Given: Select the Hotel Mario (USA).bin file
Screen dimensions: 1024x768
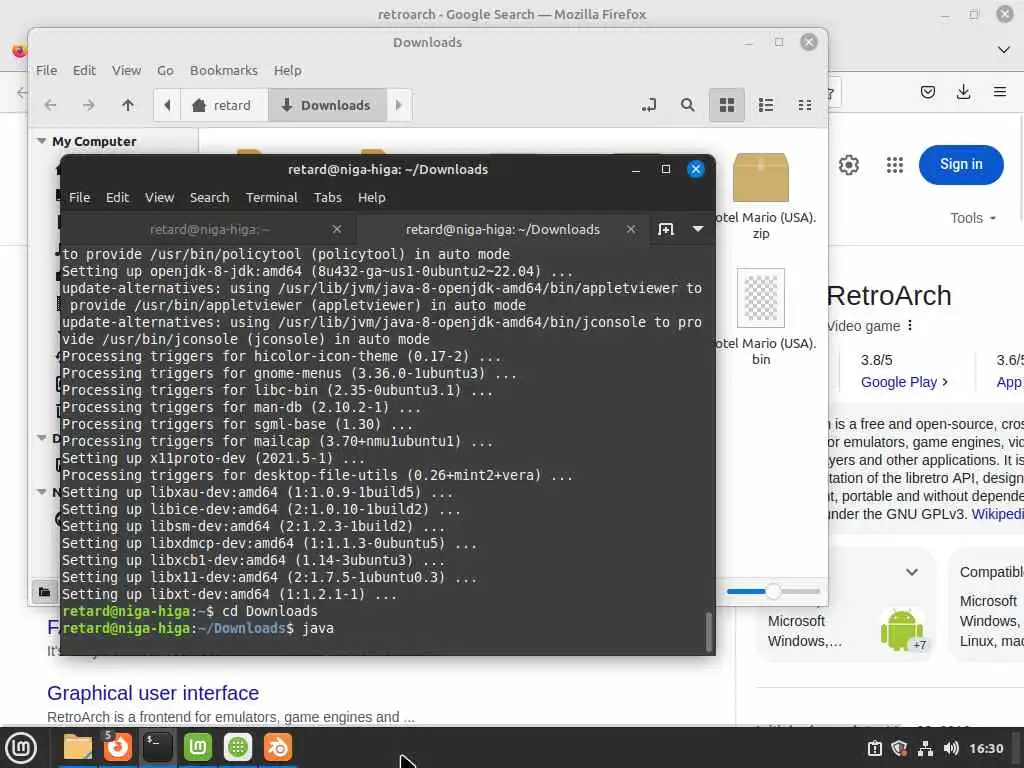Looking at the screenshot, I should pos(761,317).
